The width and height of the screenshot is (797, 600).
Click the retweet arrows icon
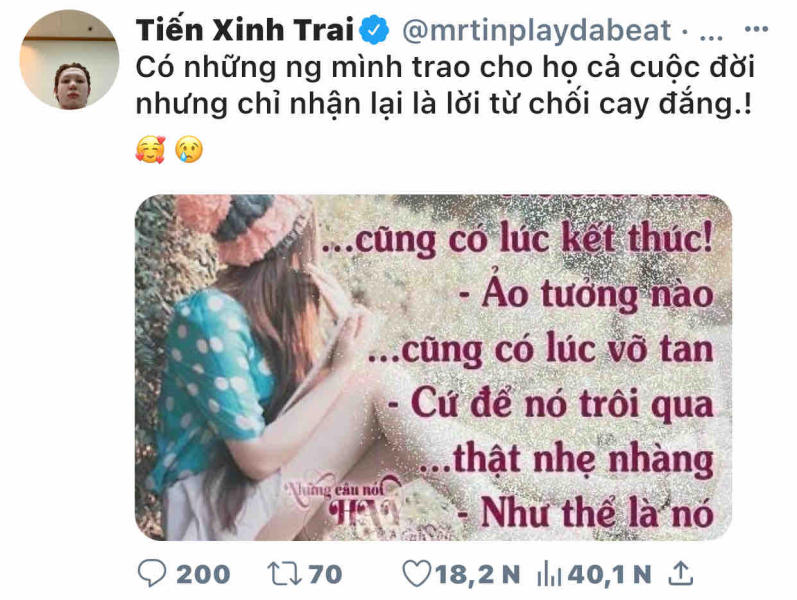[x=285, y=574]
